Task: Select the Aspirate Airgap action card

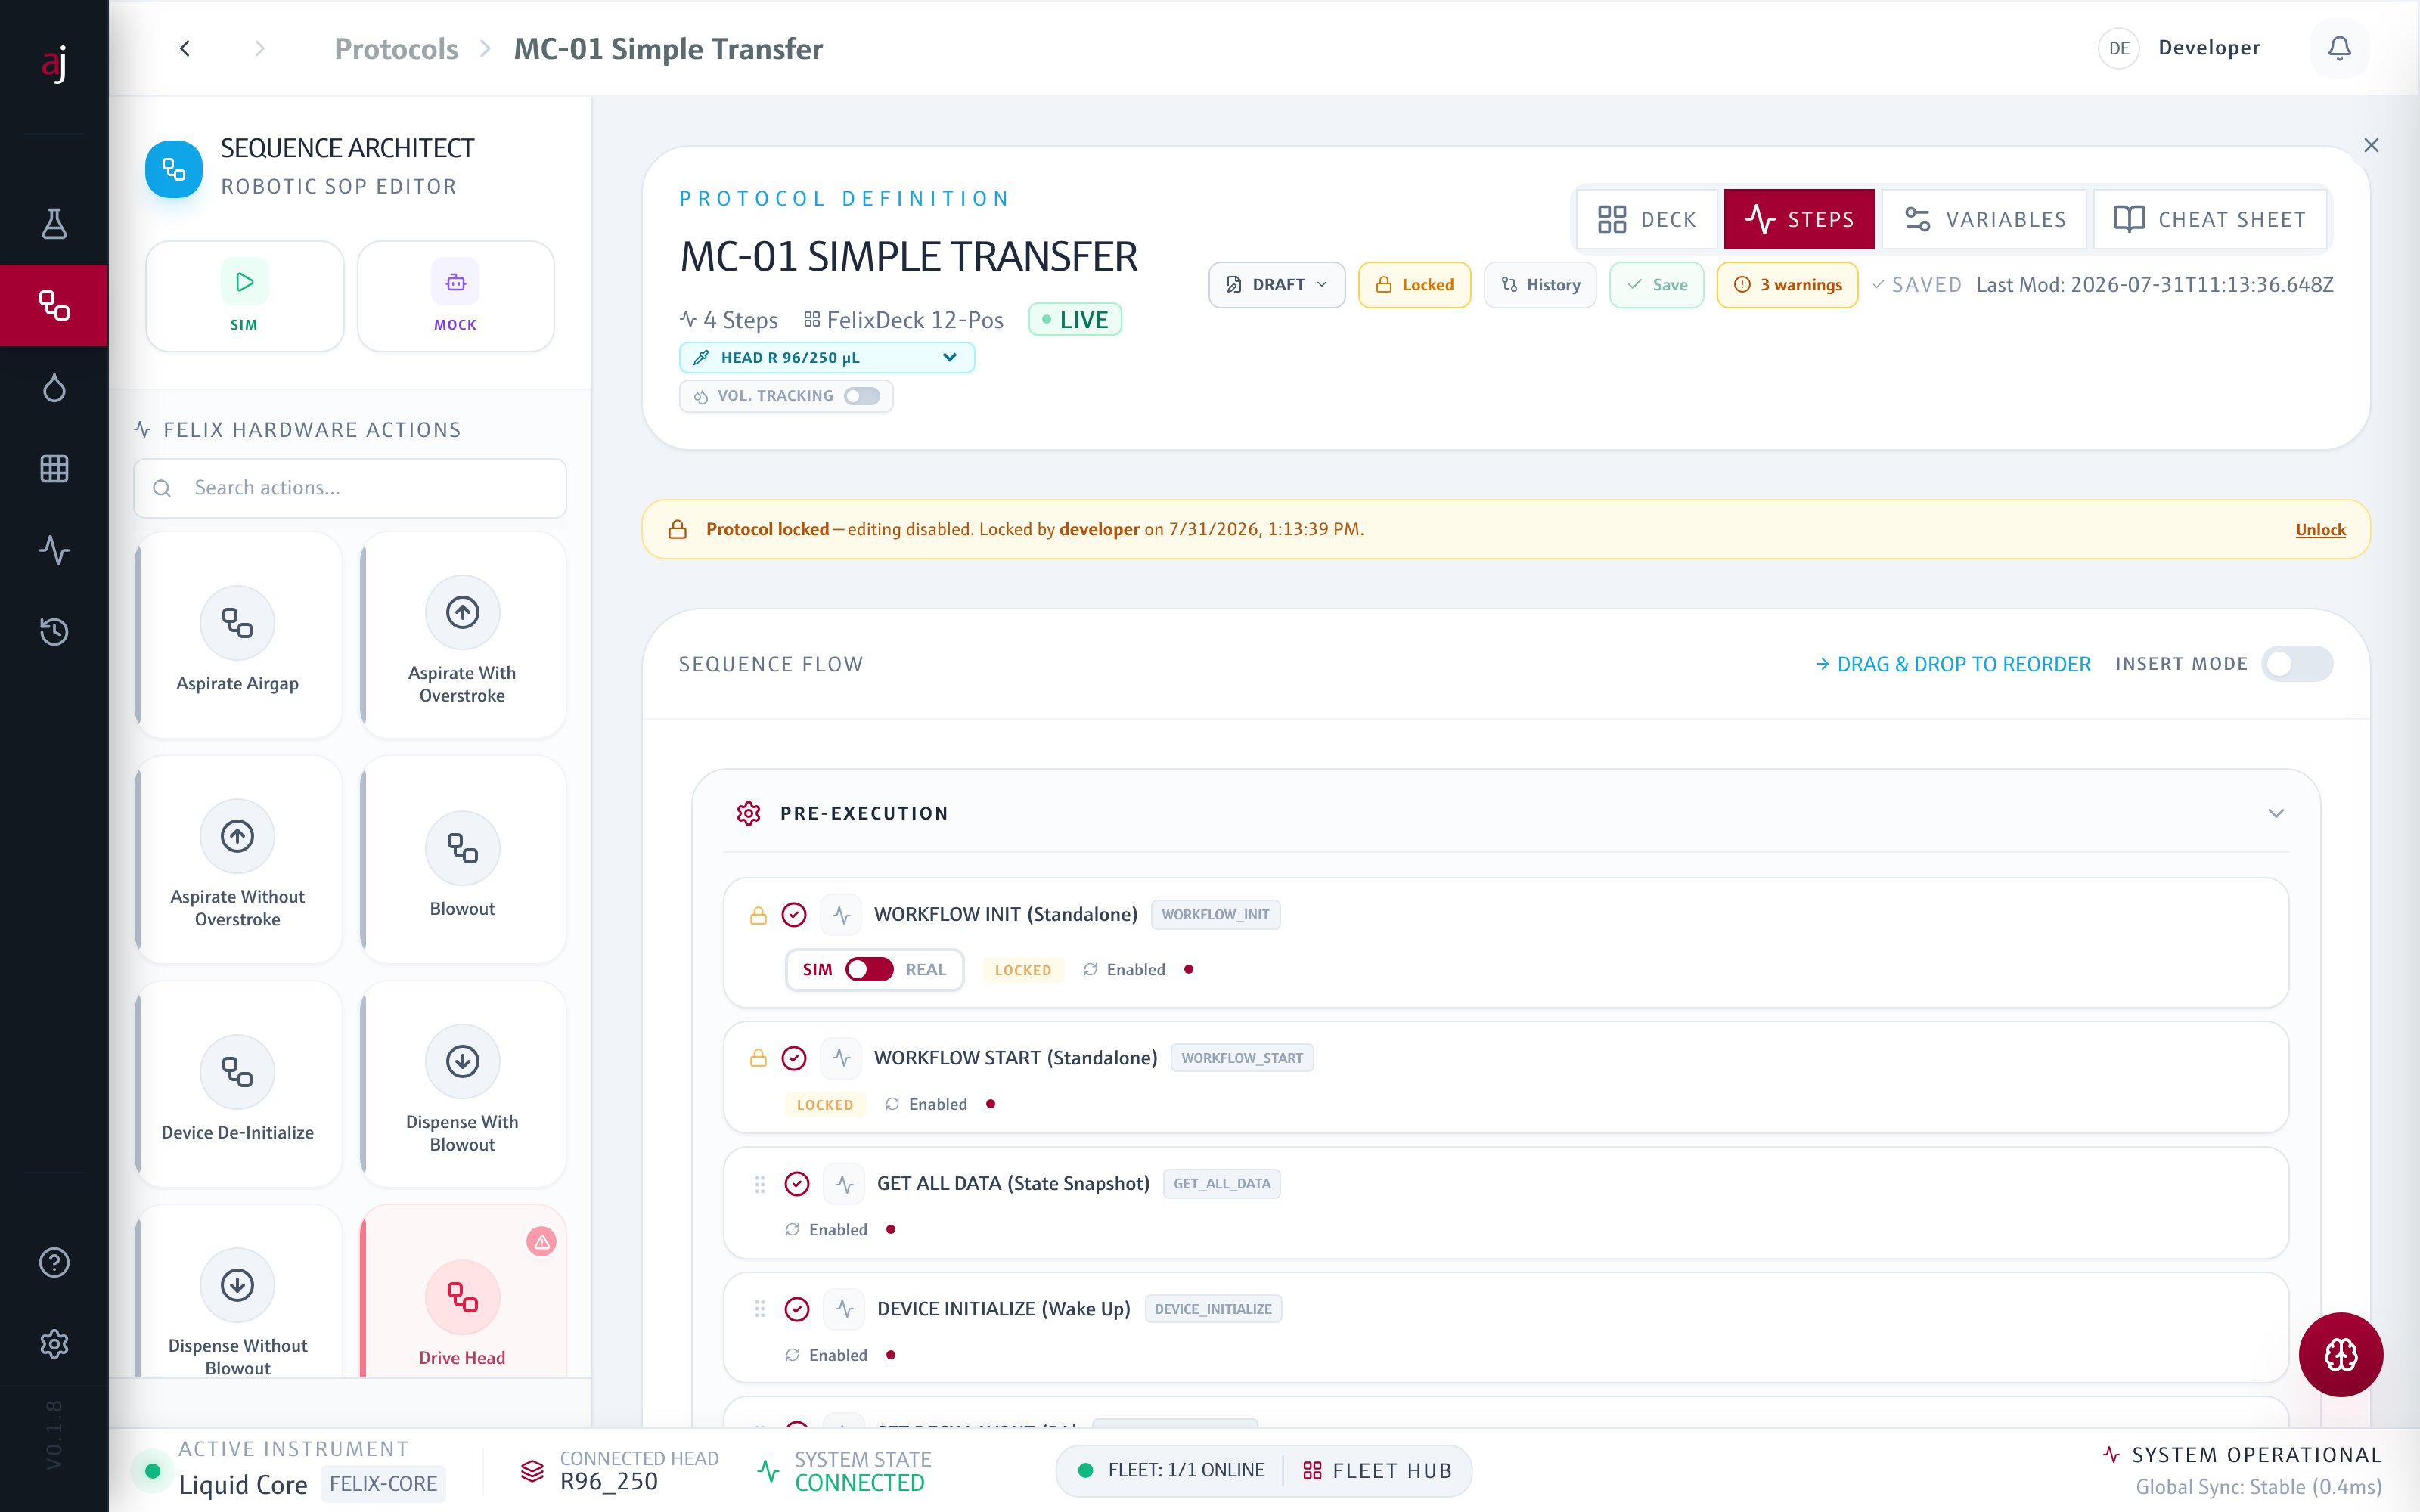Action: click(238, 636)
